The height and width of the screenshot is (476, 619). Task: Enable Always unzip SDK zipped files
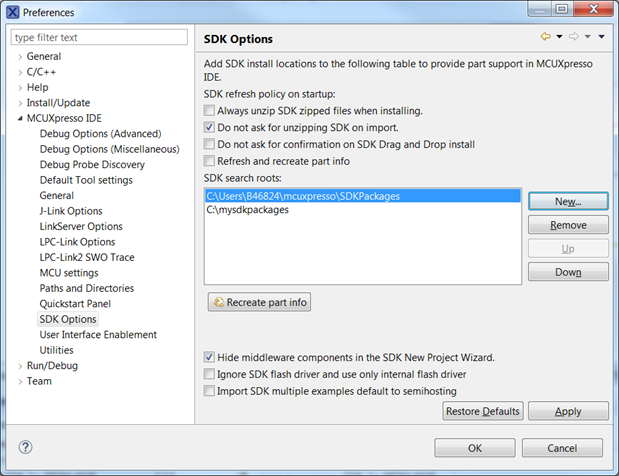pos(209,110)
